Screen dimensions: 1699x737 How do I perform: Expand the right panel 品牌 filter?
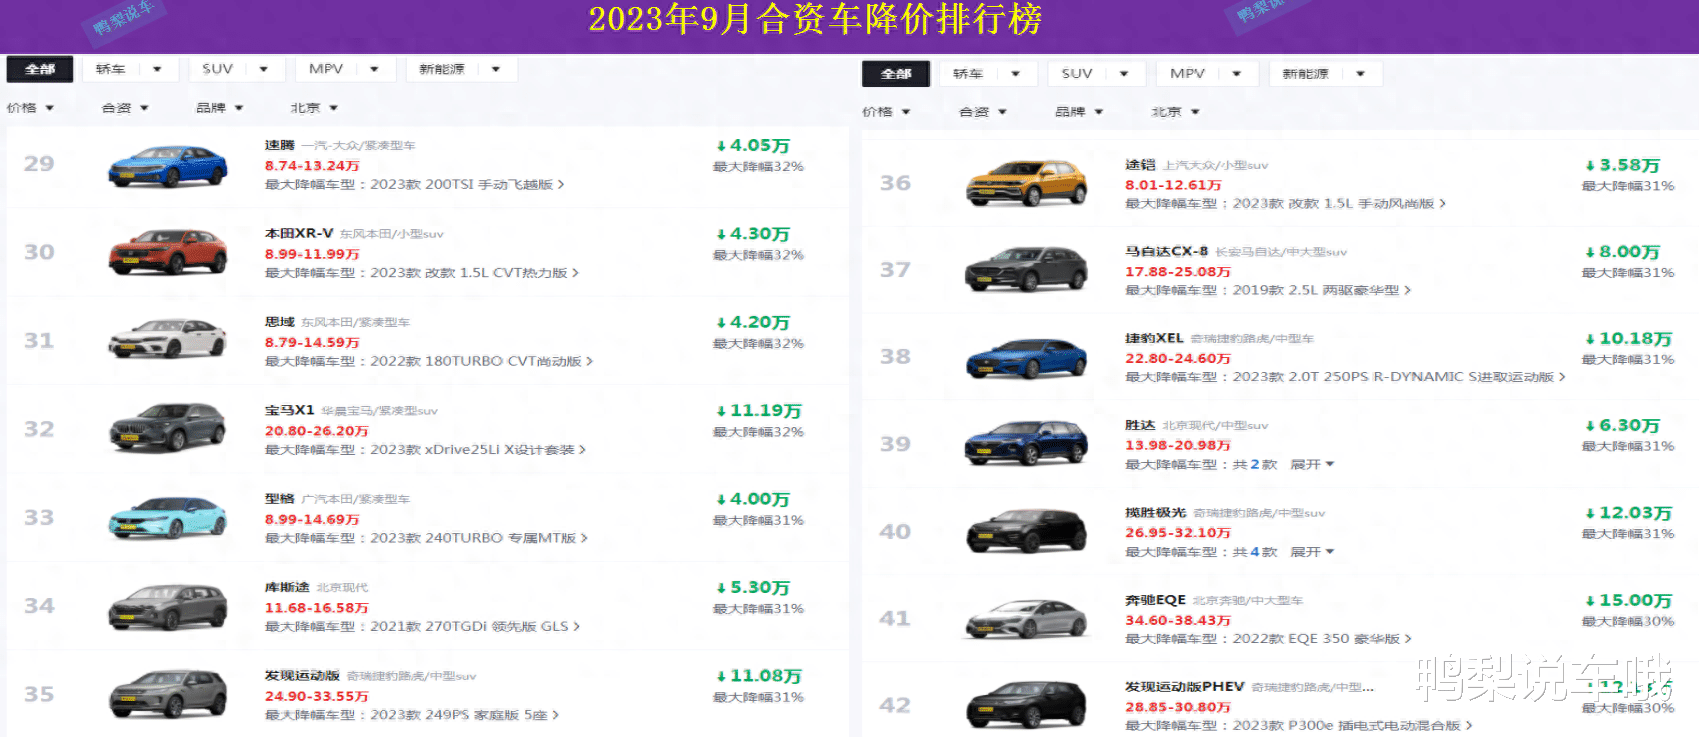point(1079,112)
